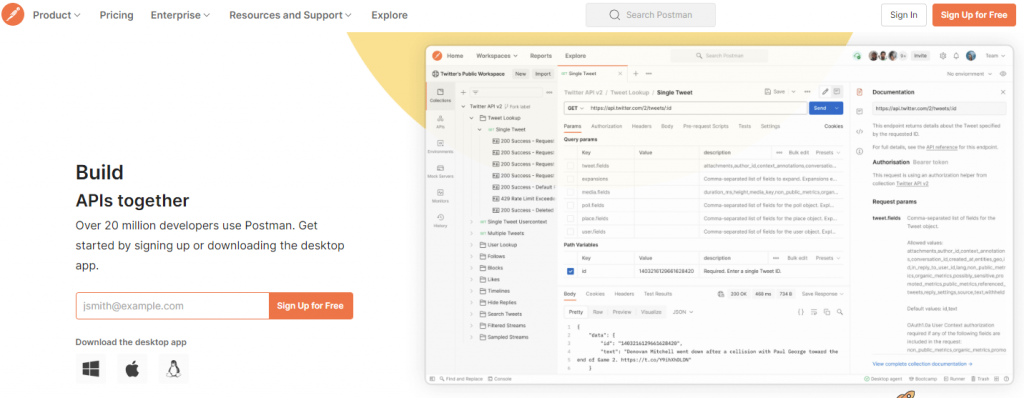
Task: Click the Invite button in app header
Action: tap(920, 56)
